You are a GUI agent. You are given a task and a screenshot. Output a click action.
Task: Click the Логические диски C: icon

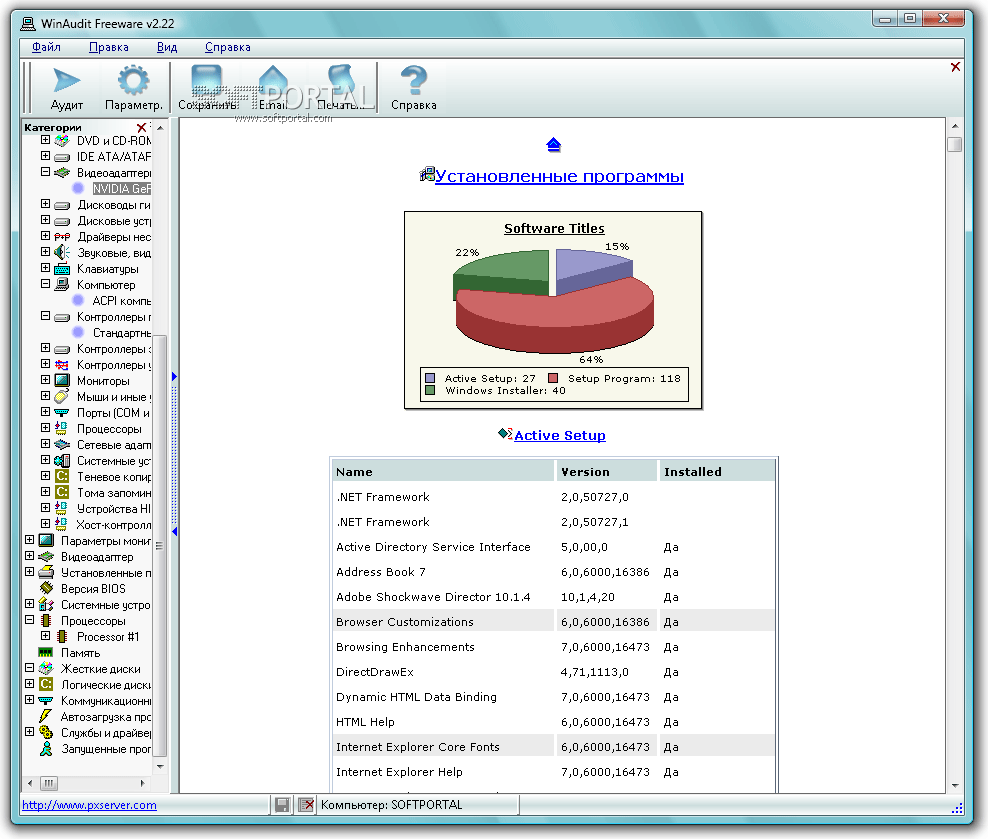[46, 684]
